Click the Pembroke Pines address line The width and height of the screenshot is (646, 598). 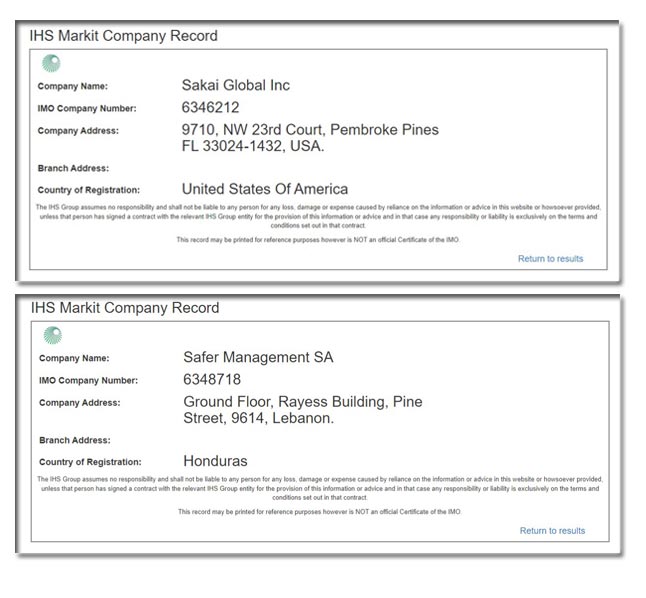pos(310,130)
